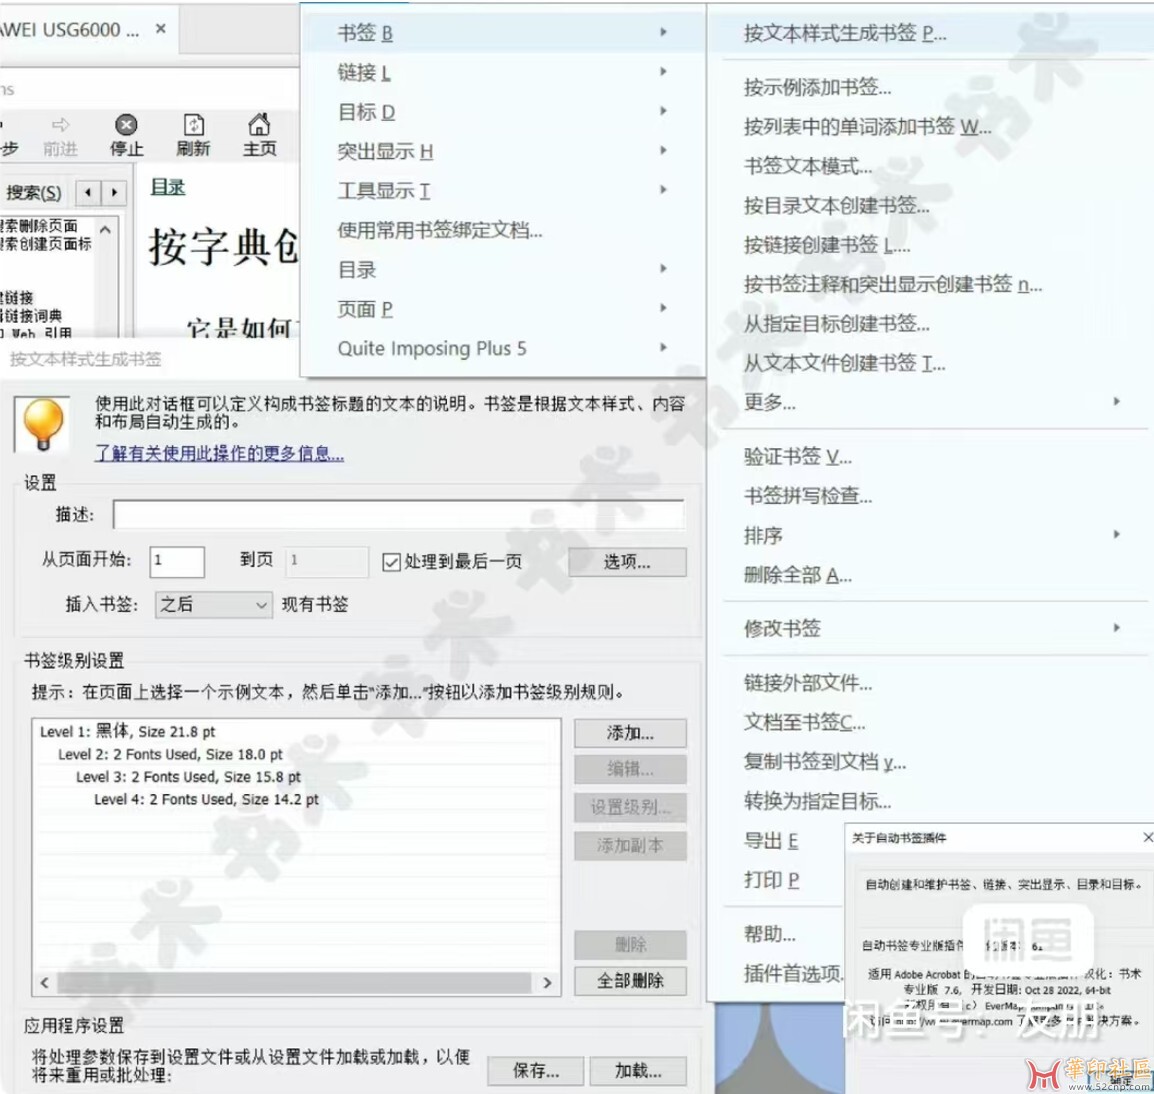Viewport: 1154px width, 1094px height.
Task: Click the 全部删除 button
Action: tap(630, 981)
